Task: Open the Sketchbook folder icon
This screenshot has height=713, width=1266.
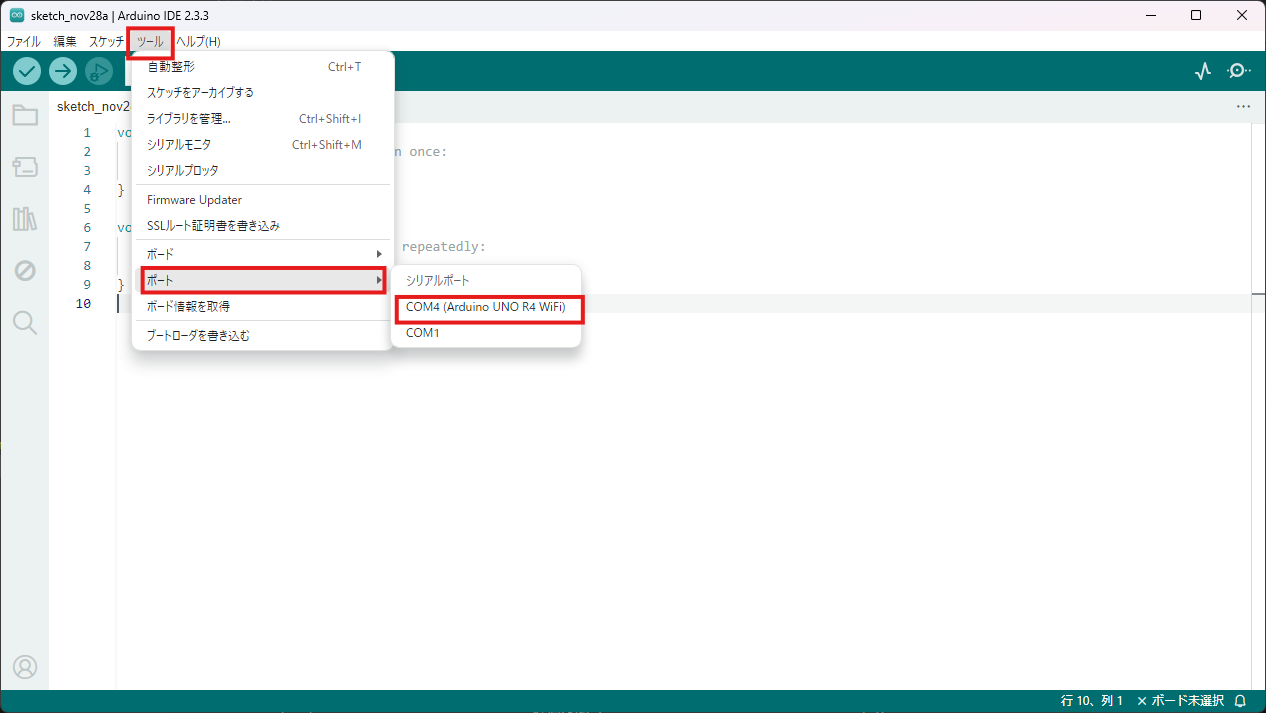Action: pos(25,115)
